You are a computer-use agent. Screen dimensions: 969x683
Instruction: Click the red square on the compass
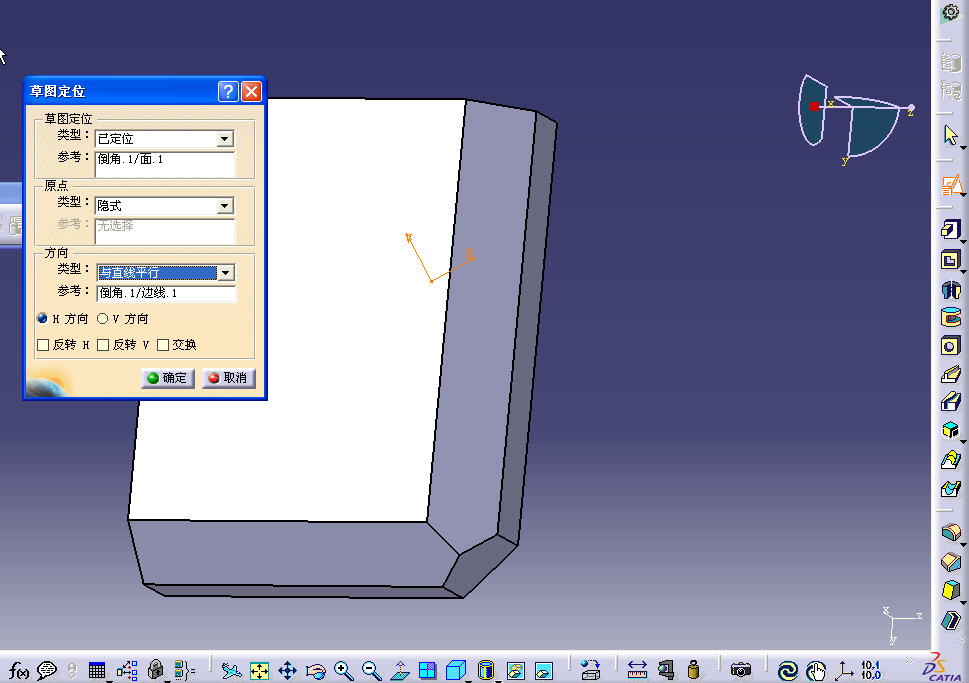point(815,106)
